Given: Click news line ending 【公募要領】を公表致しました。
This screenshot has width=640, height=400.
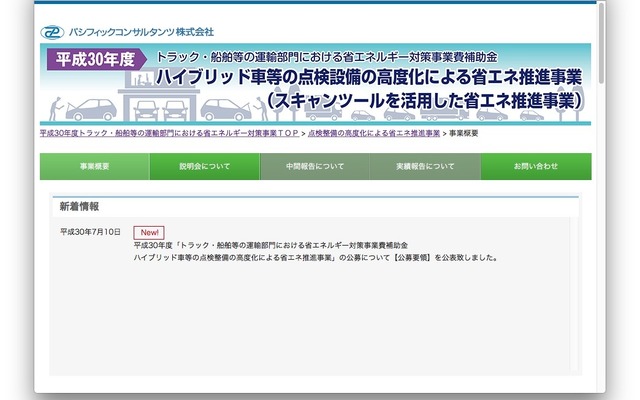Looking at the screenshot, I should [x=316, y=258].
